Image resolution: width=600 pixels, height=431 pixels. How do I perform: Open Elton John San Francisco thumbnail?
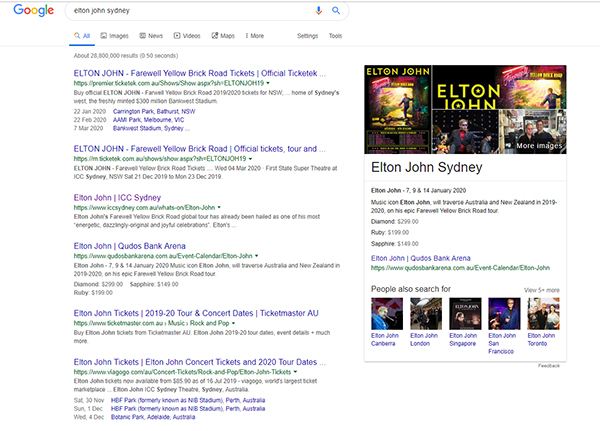[504, 313]
